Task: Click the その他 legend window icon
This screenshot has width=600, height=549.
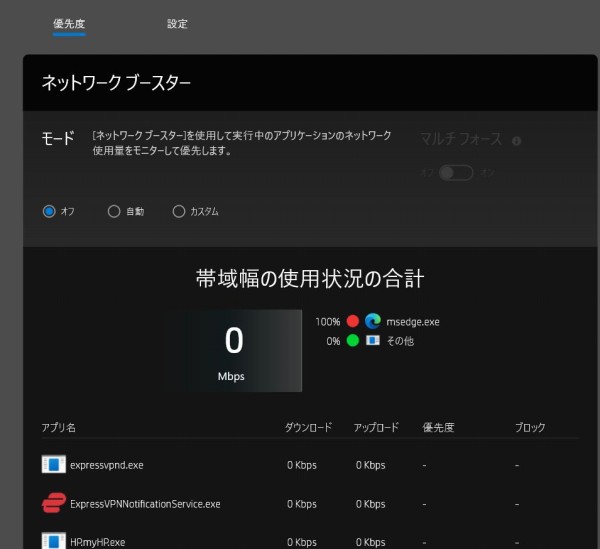Action: tap(373, 341)
